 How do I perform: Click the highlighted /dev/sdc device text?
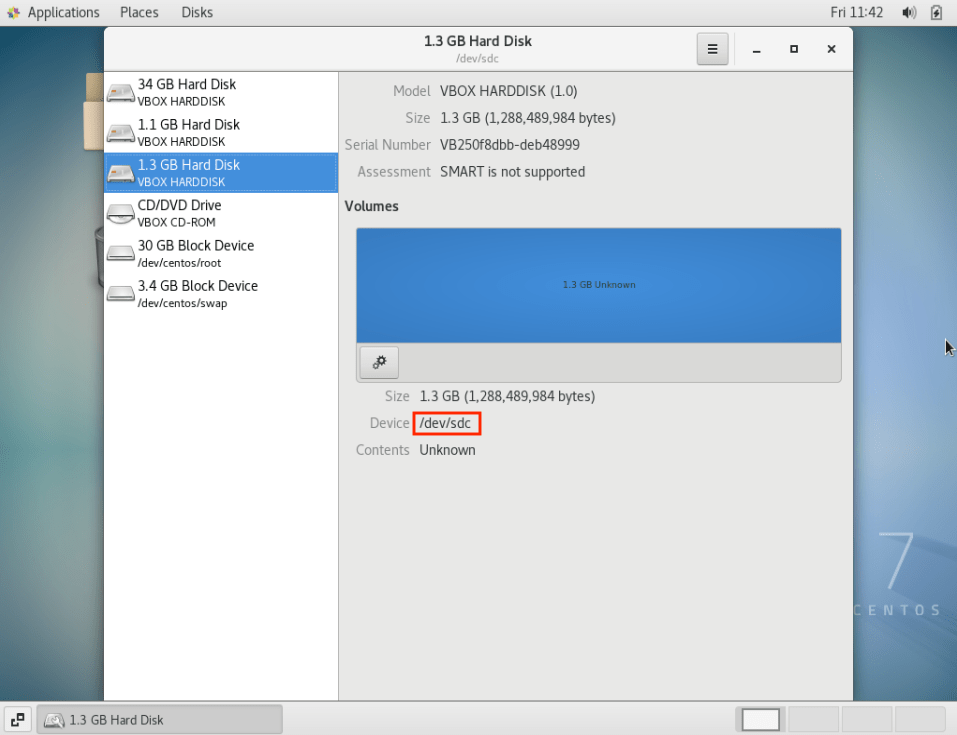(446, 422)
